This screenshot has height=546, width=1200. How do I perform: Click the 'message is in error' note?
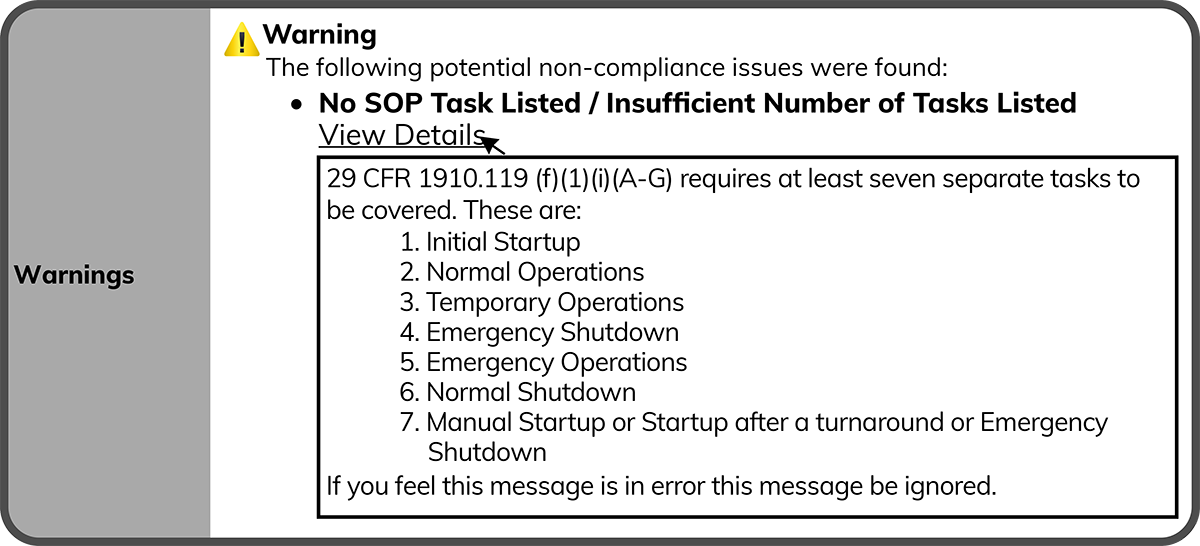pos(662,487)
